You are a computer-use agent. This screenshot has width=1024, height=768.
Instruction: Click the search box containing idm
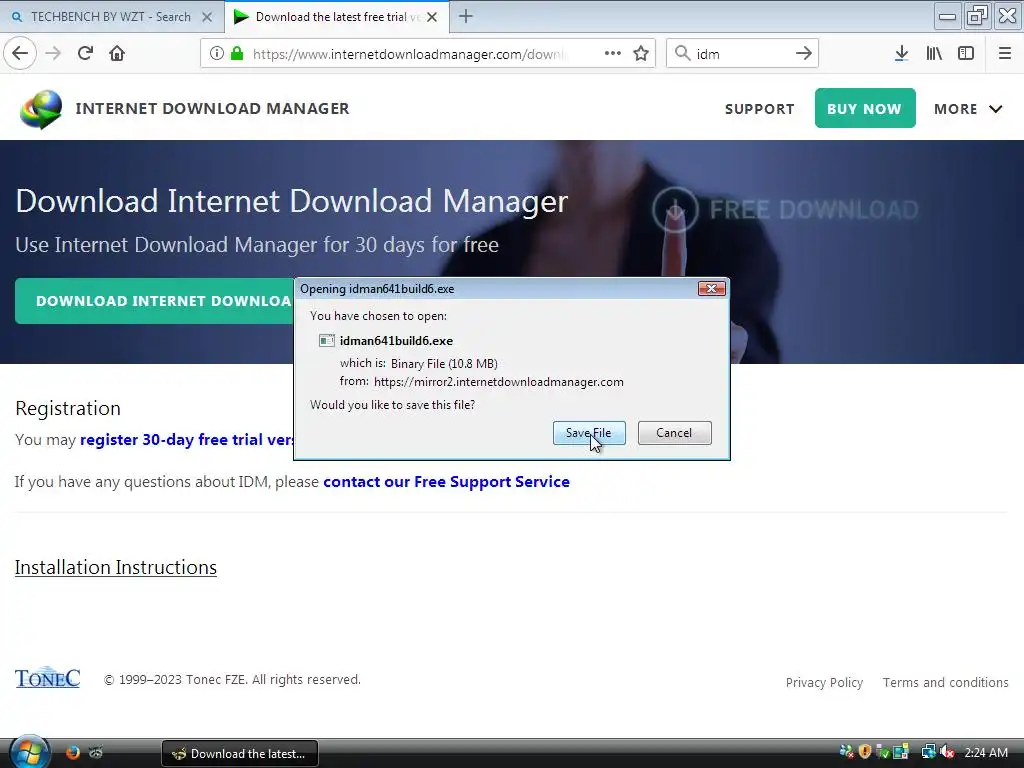(742, 54)
